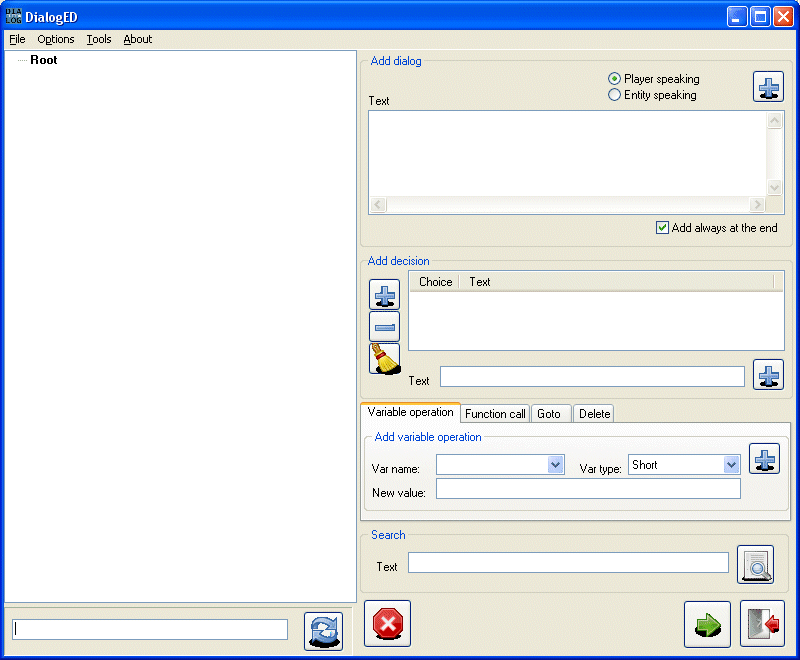Click the Search Text input field
The width and height of the screenshot is (800, 660).
click(568, 563)
